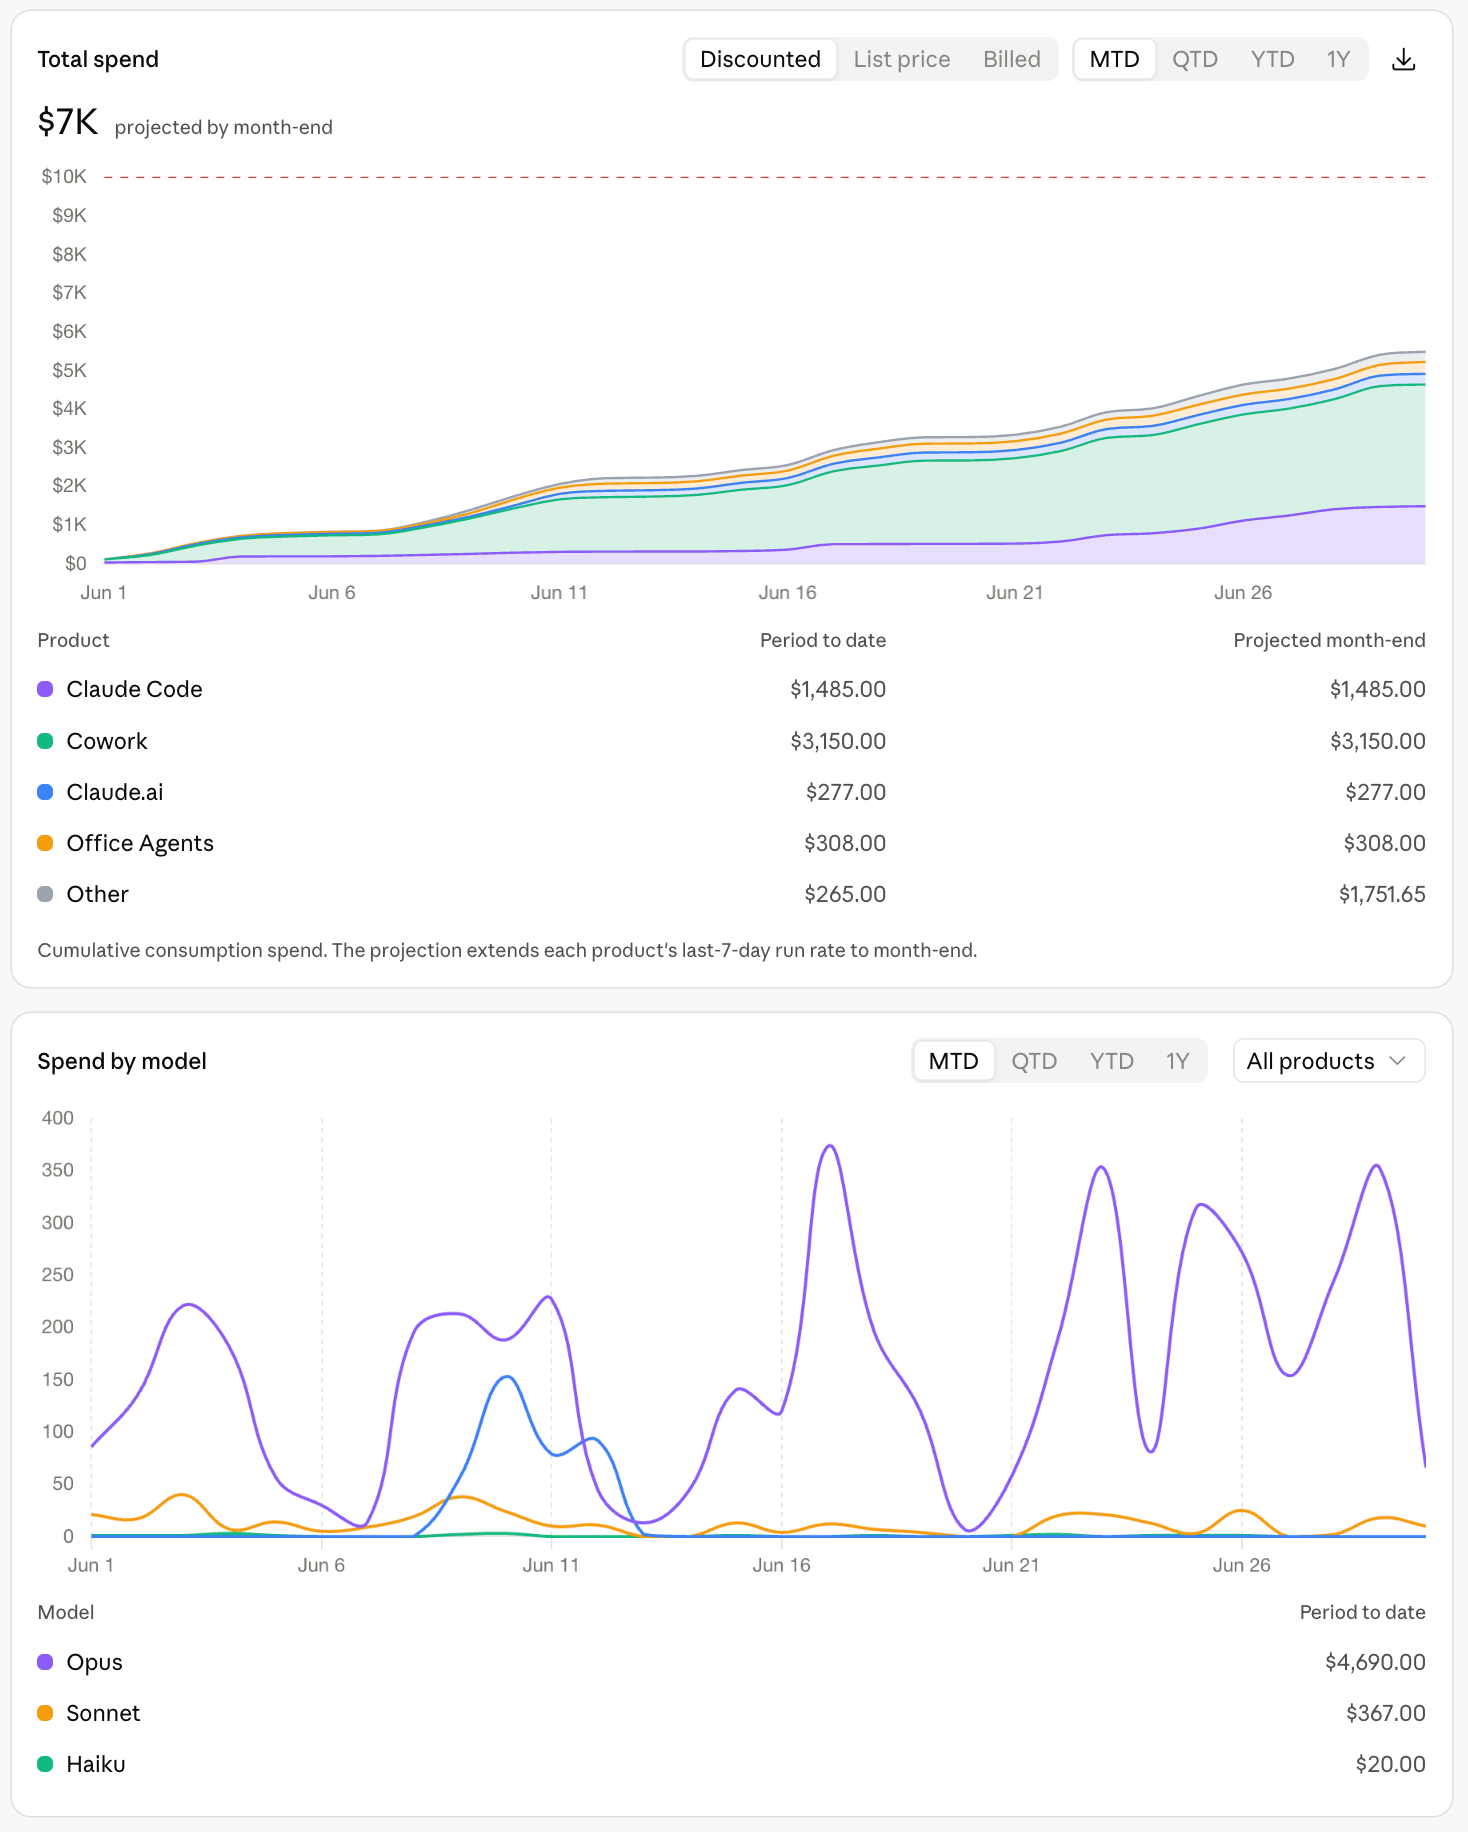Click Other projected value $1,751.65
Viewport: 1468px width, 1832px height.
pos(1382,894)
